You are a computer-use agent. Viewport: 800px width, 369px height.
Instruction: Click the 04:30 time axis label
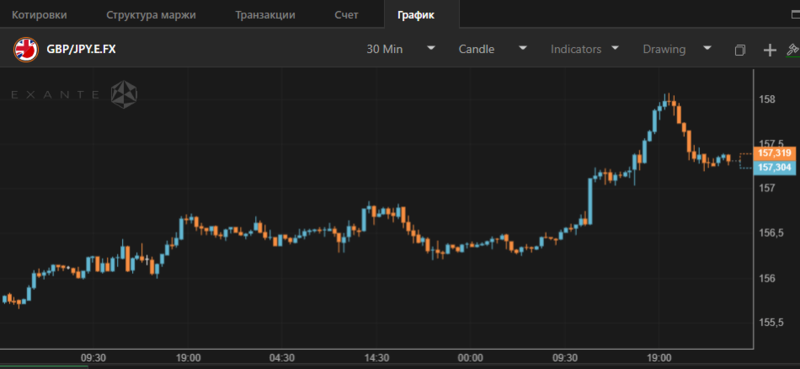282,358
